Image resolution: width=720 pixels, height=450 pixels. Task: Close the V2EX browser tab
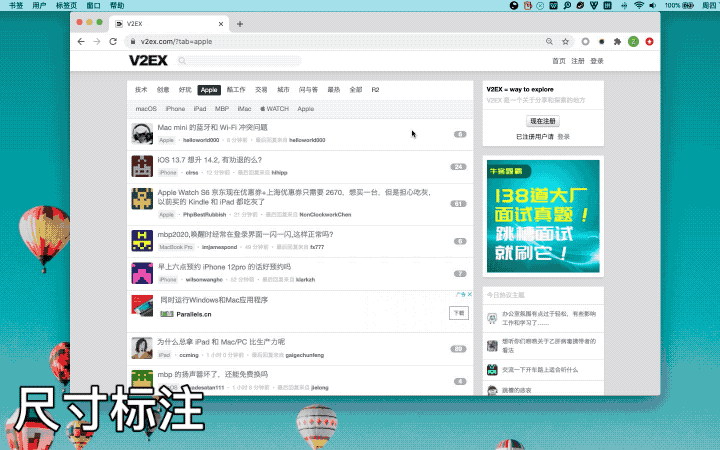tap(221, 24)
